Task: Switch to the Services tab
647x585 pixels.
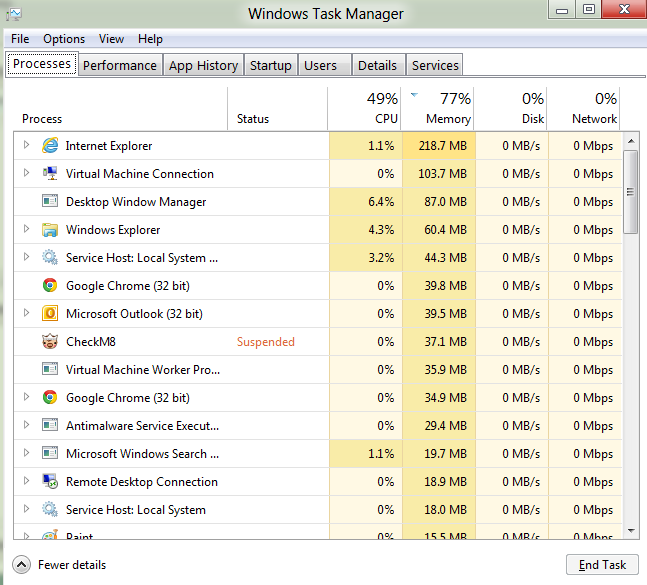Action: (x=434, y=65)
